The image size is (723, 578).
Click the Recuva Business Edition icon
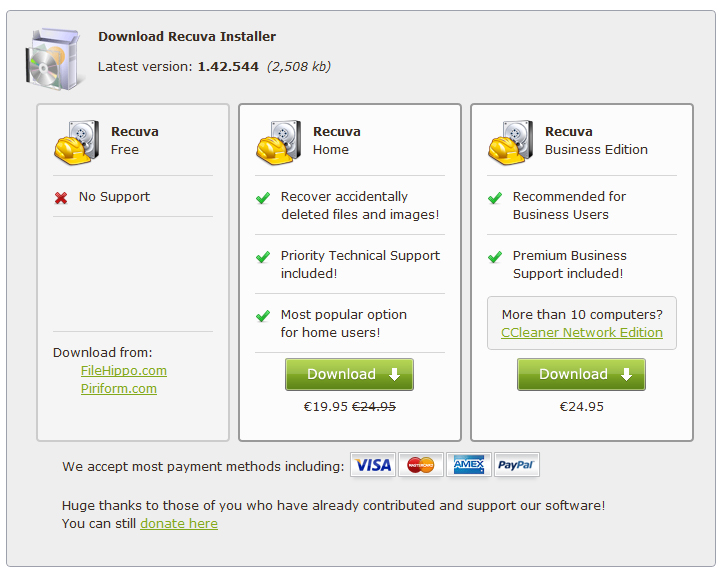[x=511, y=141]
